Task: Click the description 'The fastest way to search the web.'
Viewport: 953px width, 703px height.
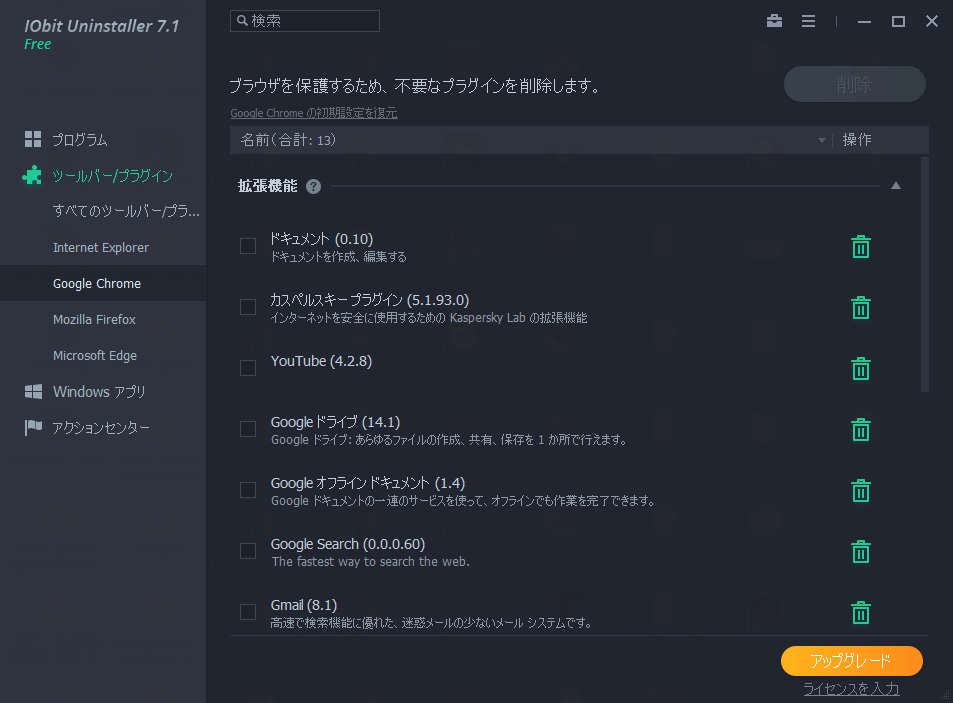Action: pyautogui.click(x=370, y=561)
